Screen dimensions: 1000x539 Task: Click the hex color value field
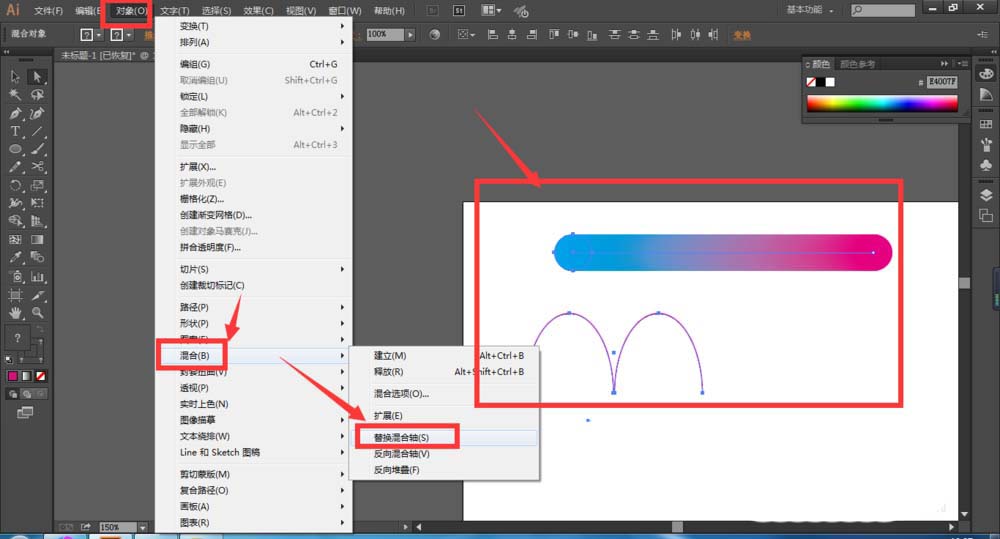(x=942, y=82)
